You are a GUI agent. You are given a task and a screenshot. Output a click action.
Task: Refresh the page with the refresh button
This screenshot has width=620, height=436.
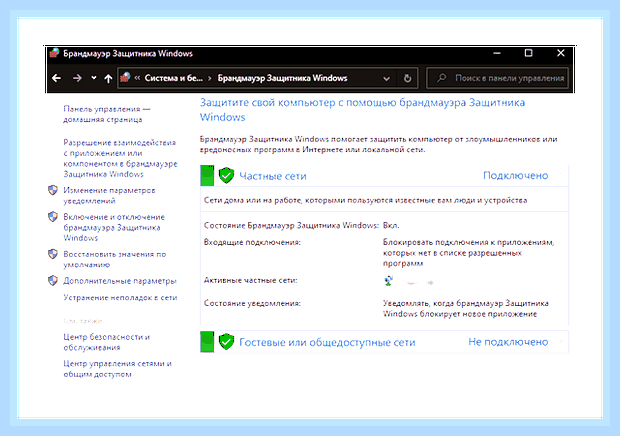coord(407,78)
